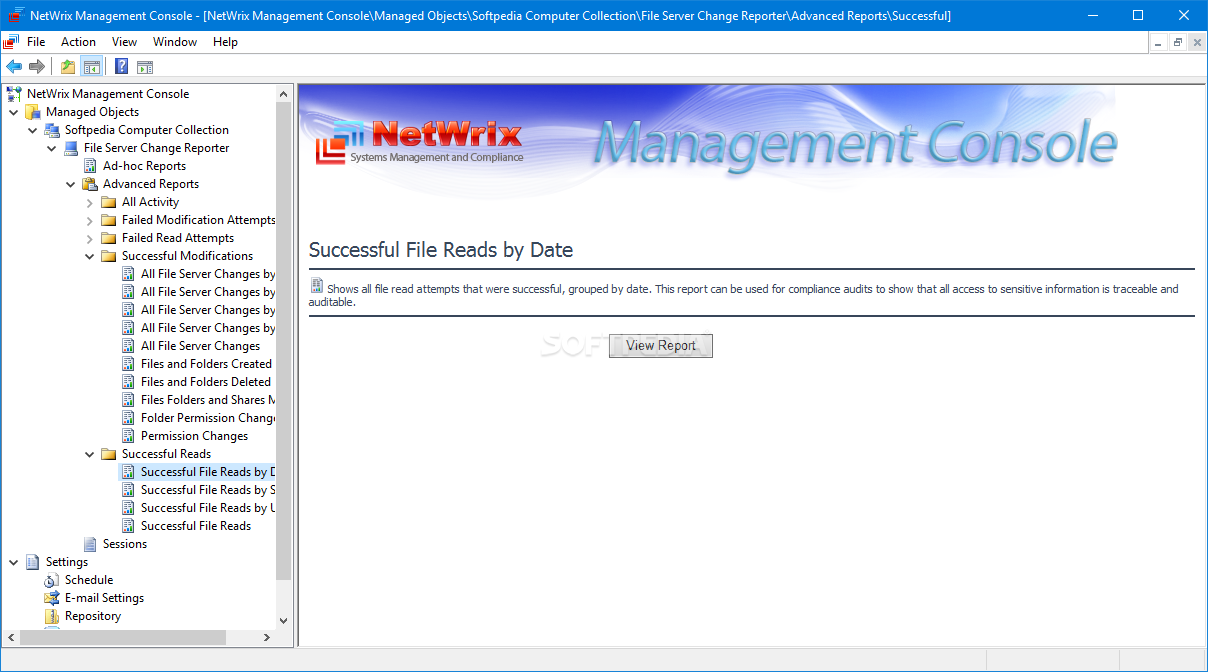Open the Help menu
The image size is (1208, 672).
[225, 42]
